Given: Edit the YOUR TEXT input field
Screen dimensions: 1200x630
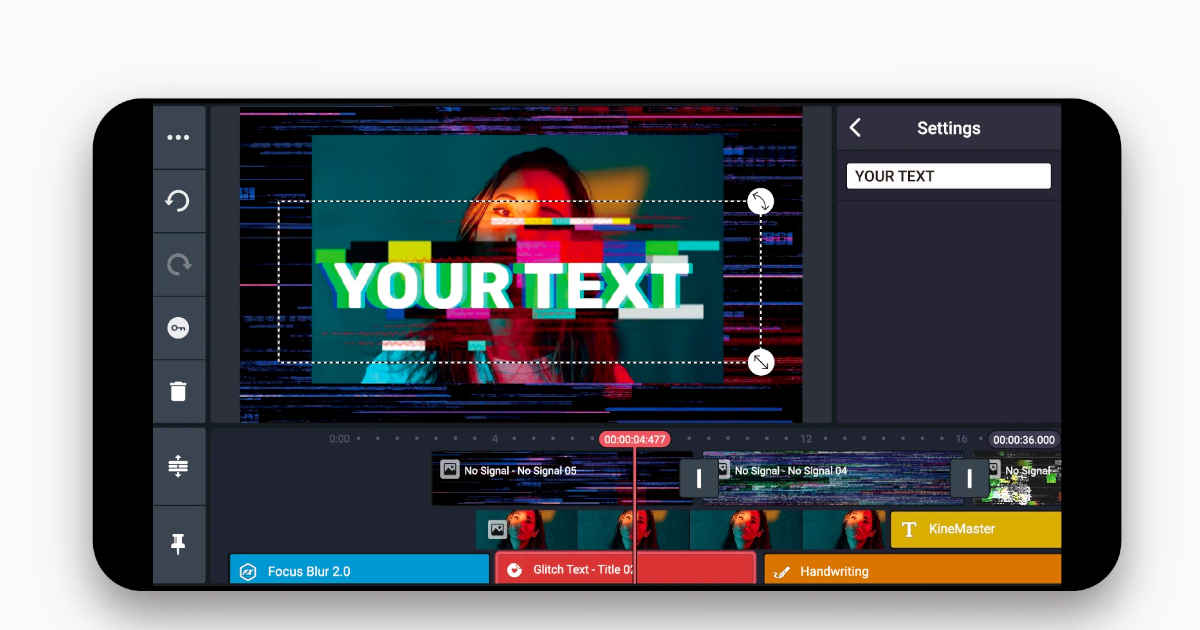Looking at the screenshot, I should [948, 175].
